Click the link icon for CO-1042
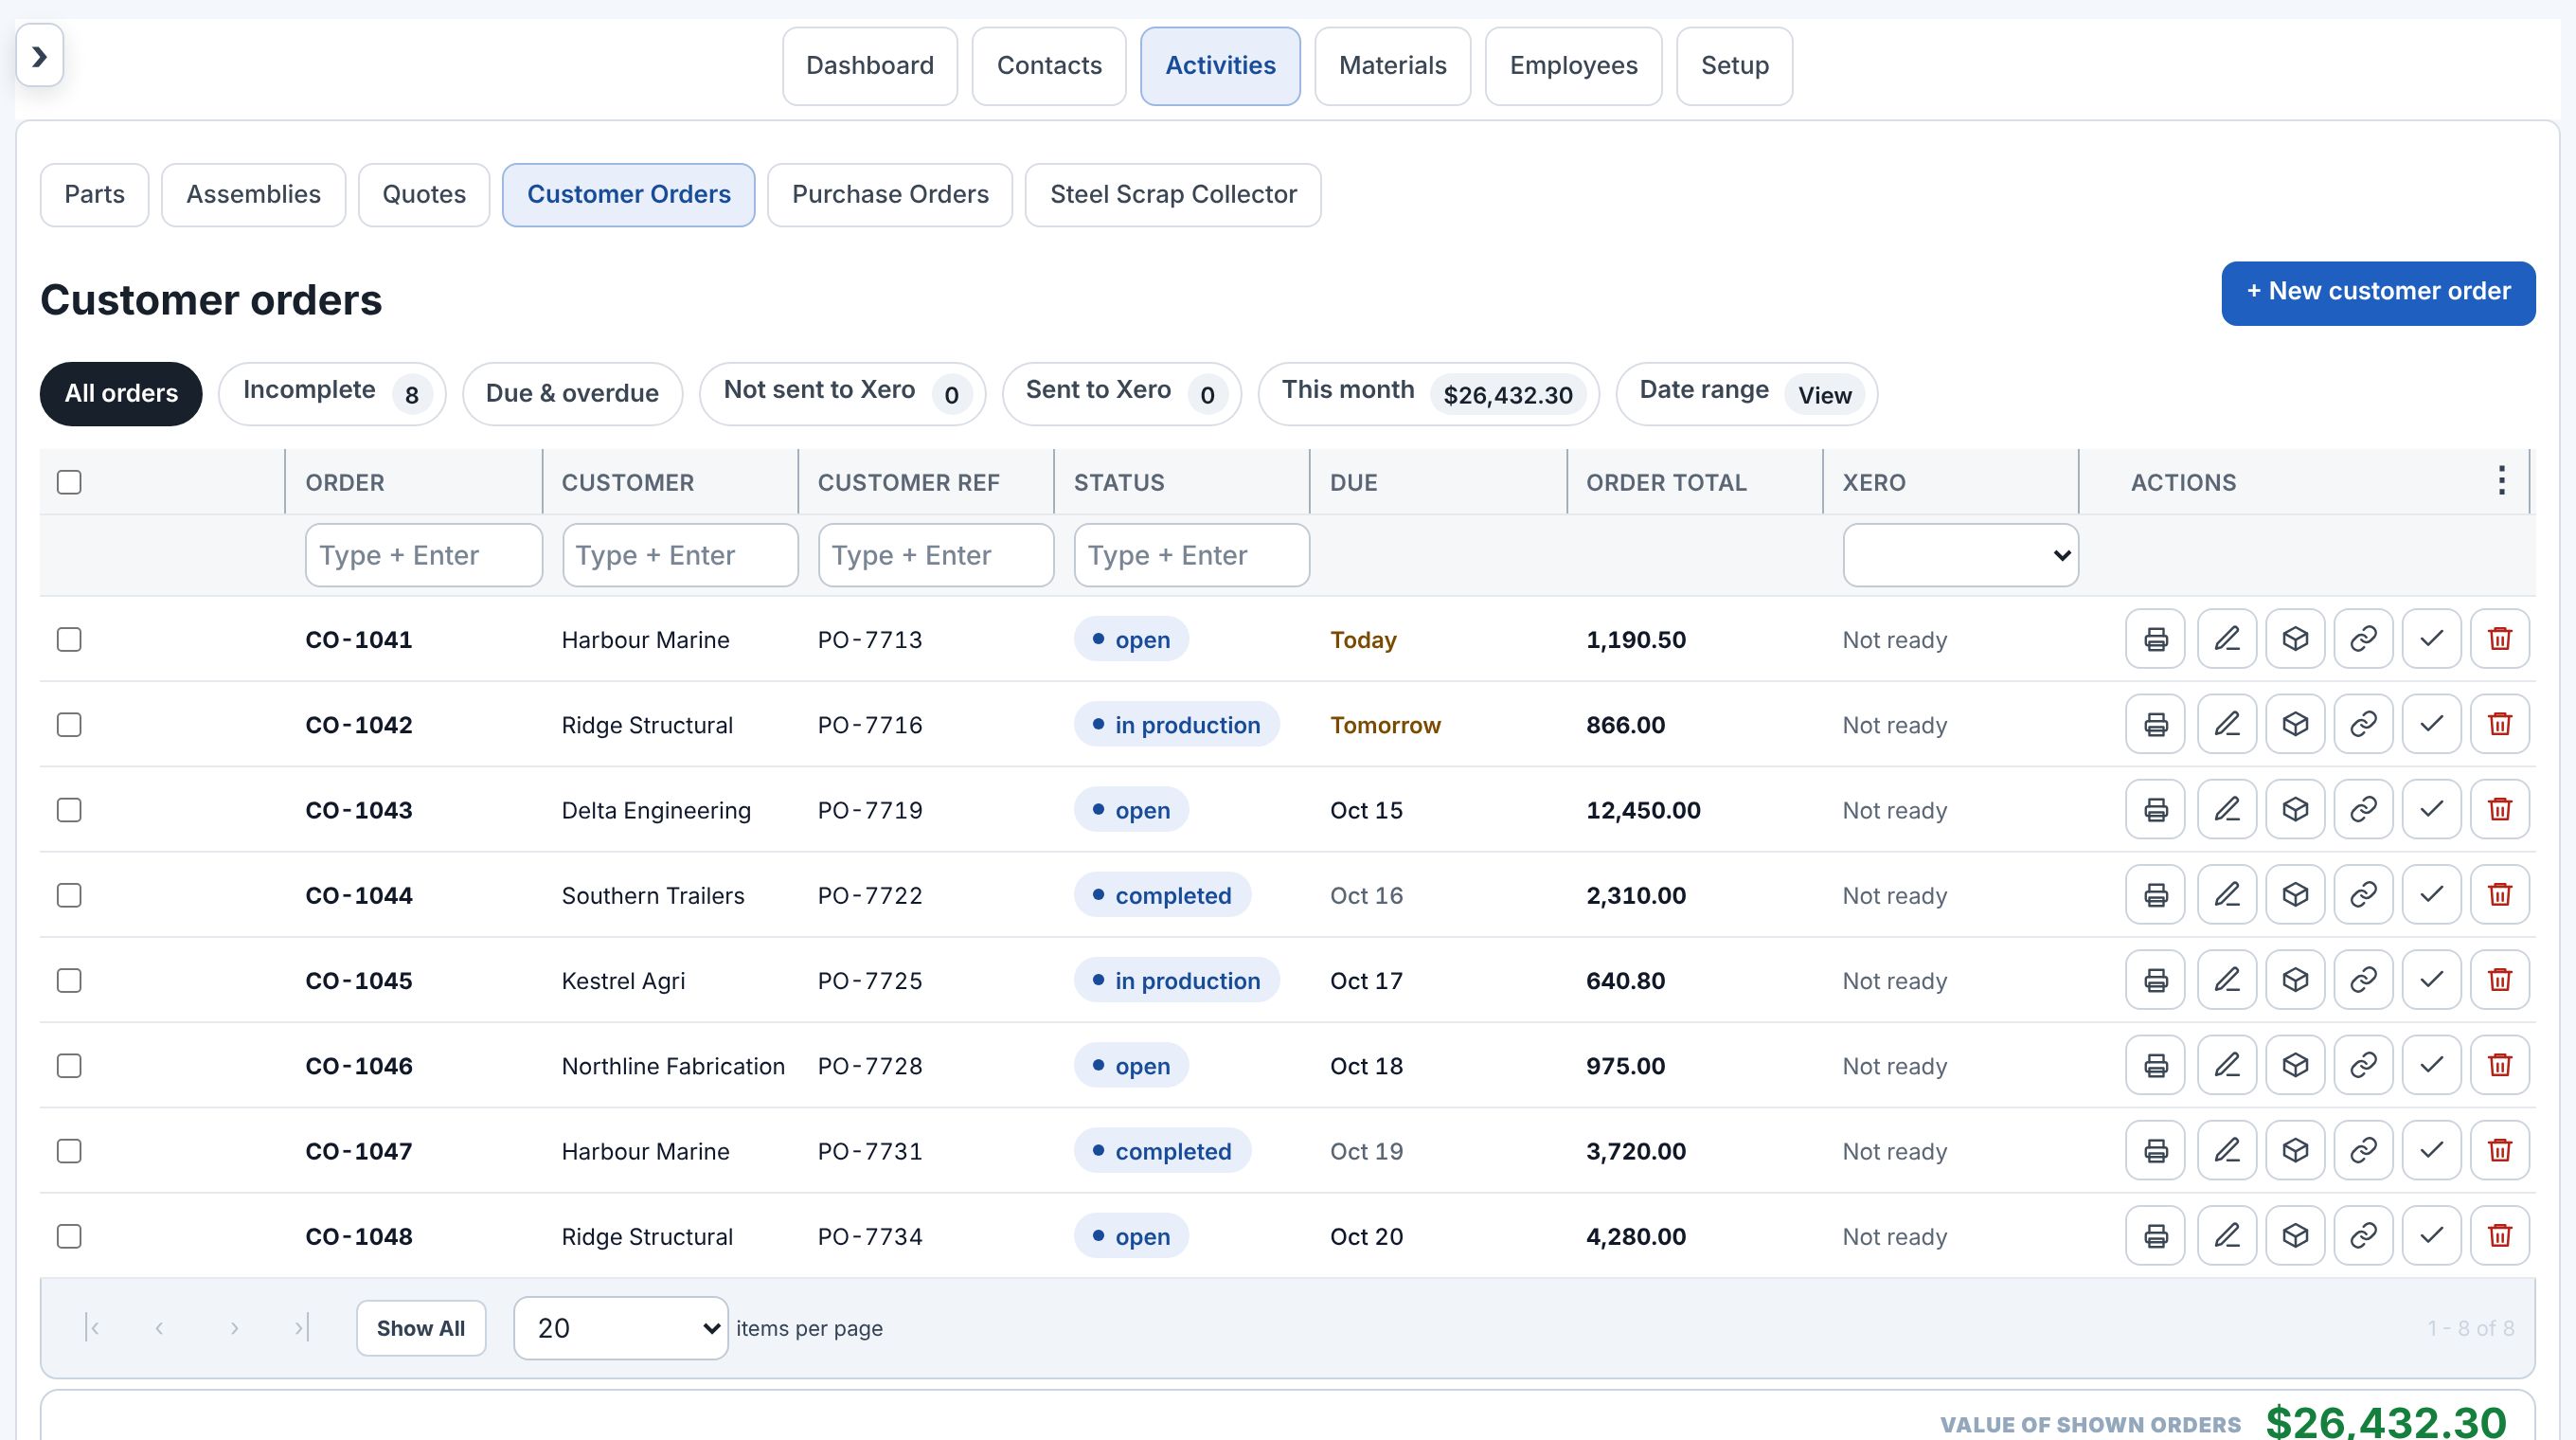The image size is (2576, 1440). pos(2363,724)
